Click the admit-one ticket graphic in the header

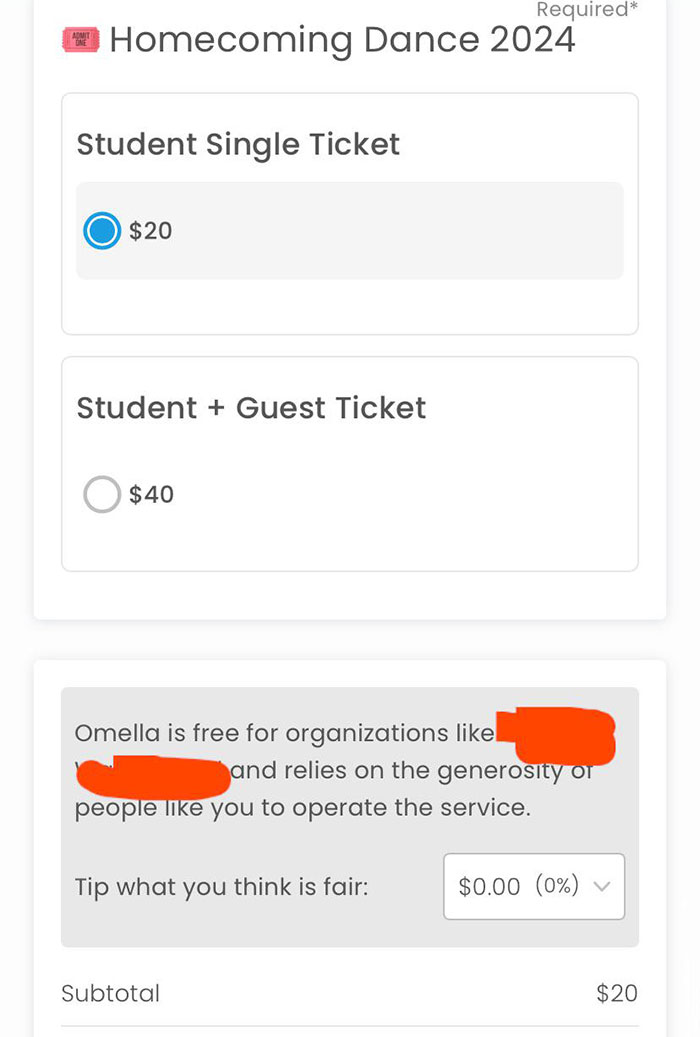click(x=83, y=40)
